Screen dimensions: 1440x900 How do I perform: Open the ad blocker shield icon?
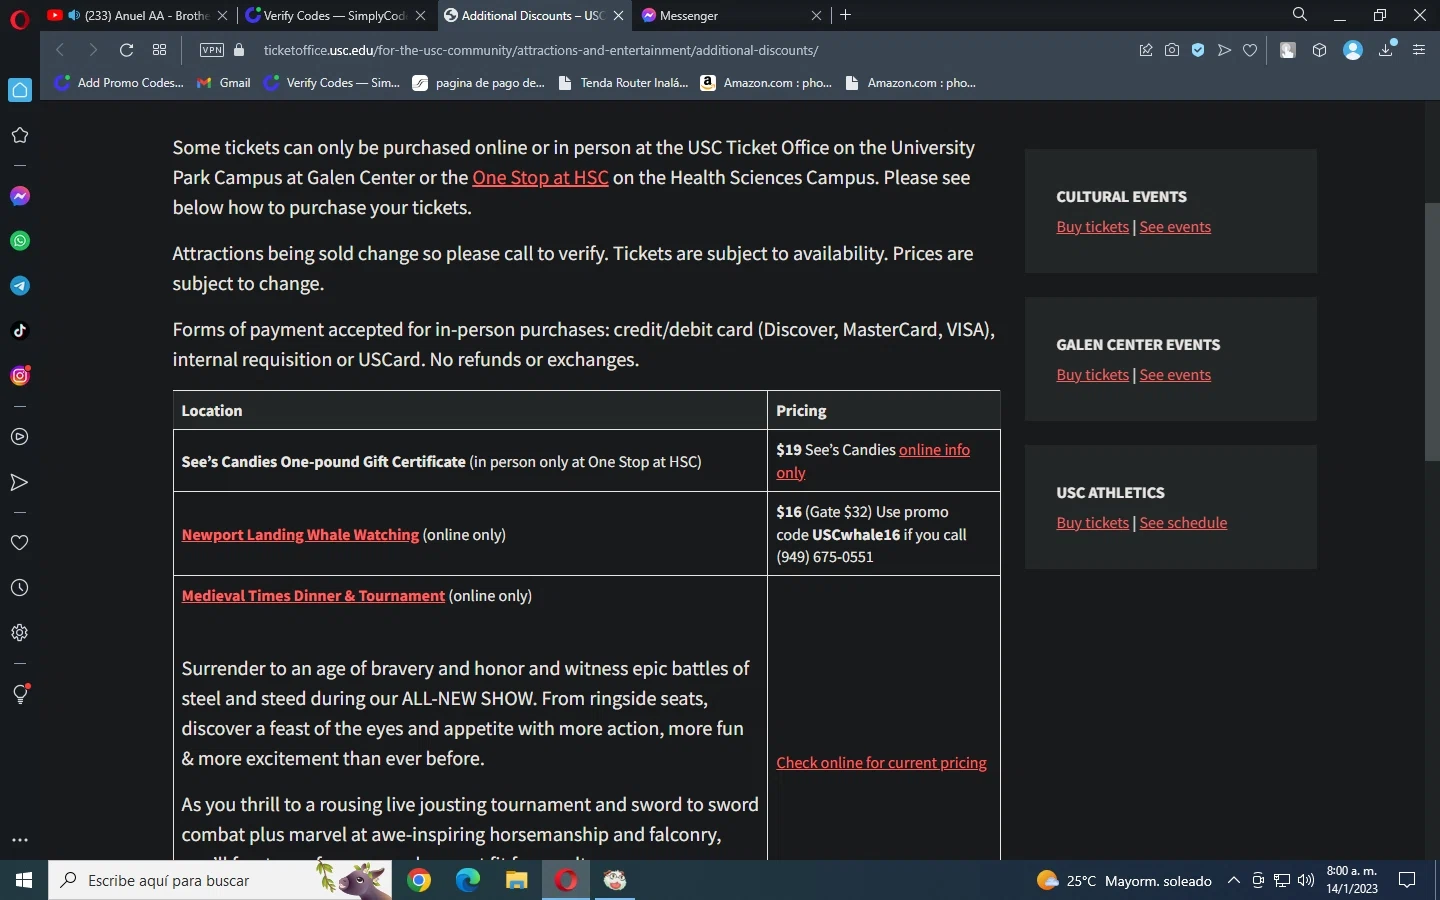pyautogui.click(x=1198, y=50)
